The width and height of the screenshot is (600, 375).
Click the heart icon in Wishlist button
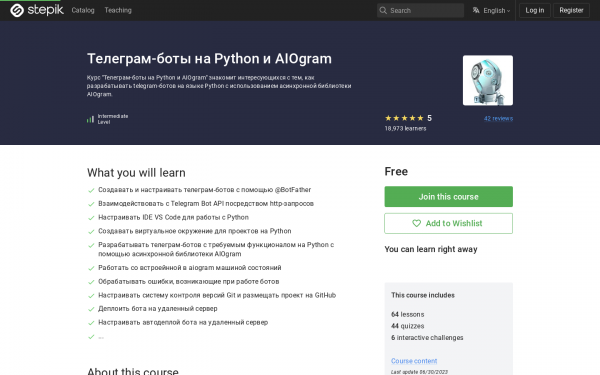416,223
